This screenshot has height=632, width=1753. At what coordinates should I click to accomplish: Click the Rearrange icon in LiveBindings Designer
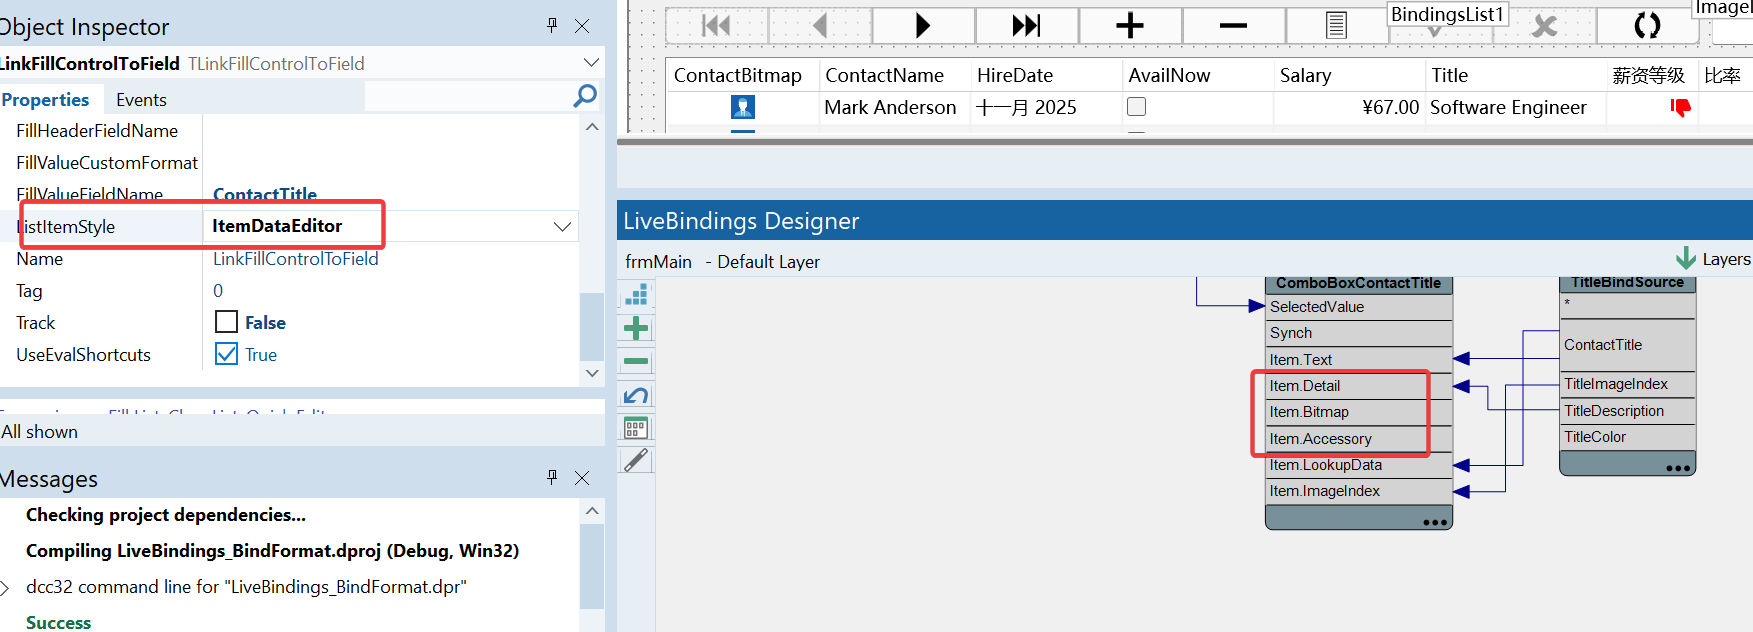[636, 294]
